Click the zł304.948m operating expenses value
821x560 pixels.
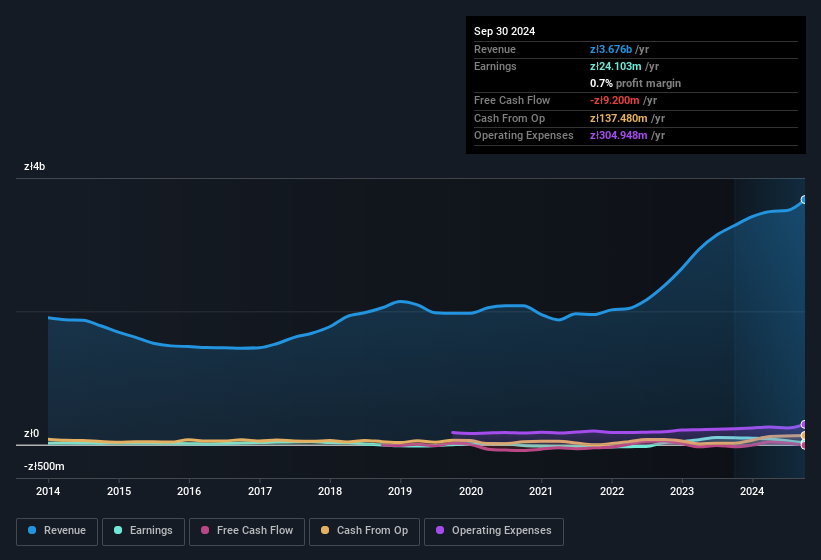point(618,135)
